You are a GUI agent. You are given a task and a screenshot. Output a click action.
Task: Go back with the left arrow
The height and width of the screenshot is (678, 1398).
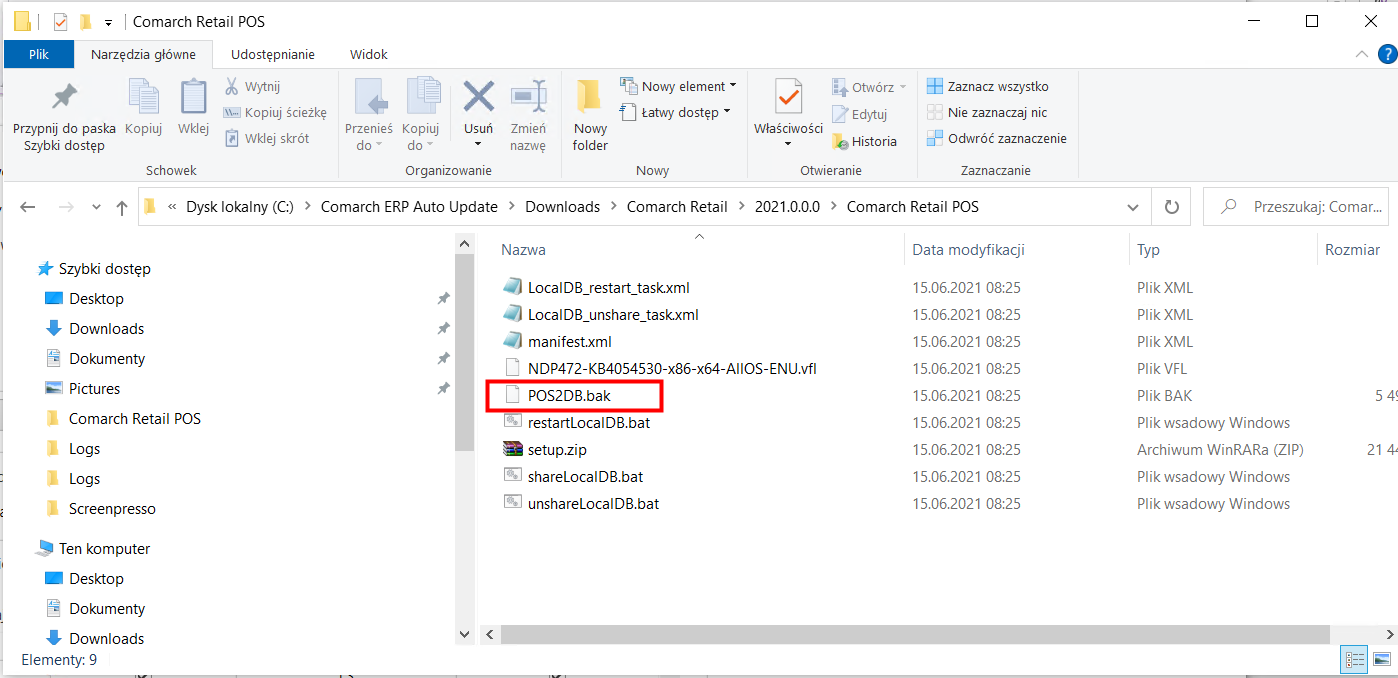tap(28, 207)
